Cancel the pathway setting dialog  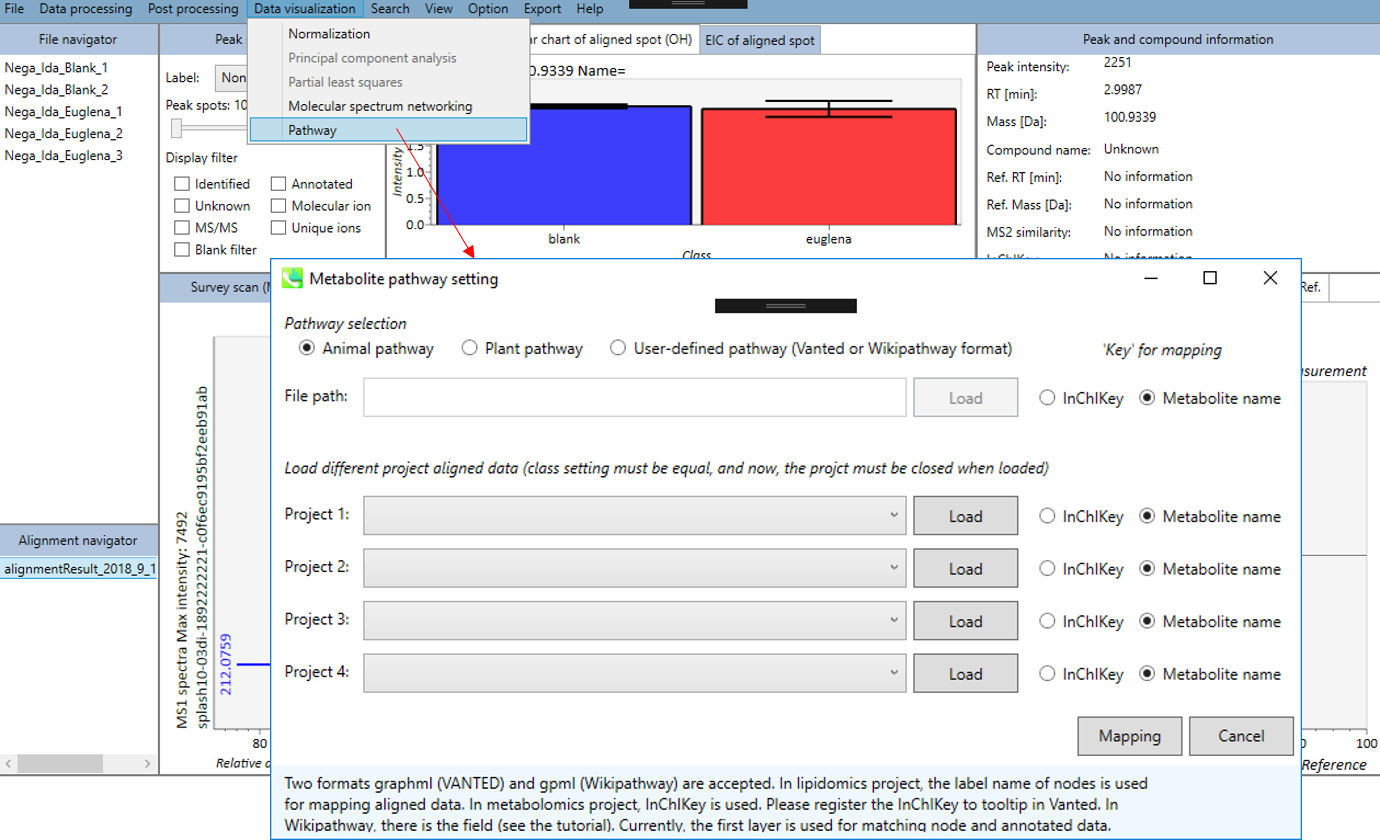pyautogui.click(x=1241, y=736)
